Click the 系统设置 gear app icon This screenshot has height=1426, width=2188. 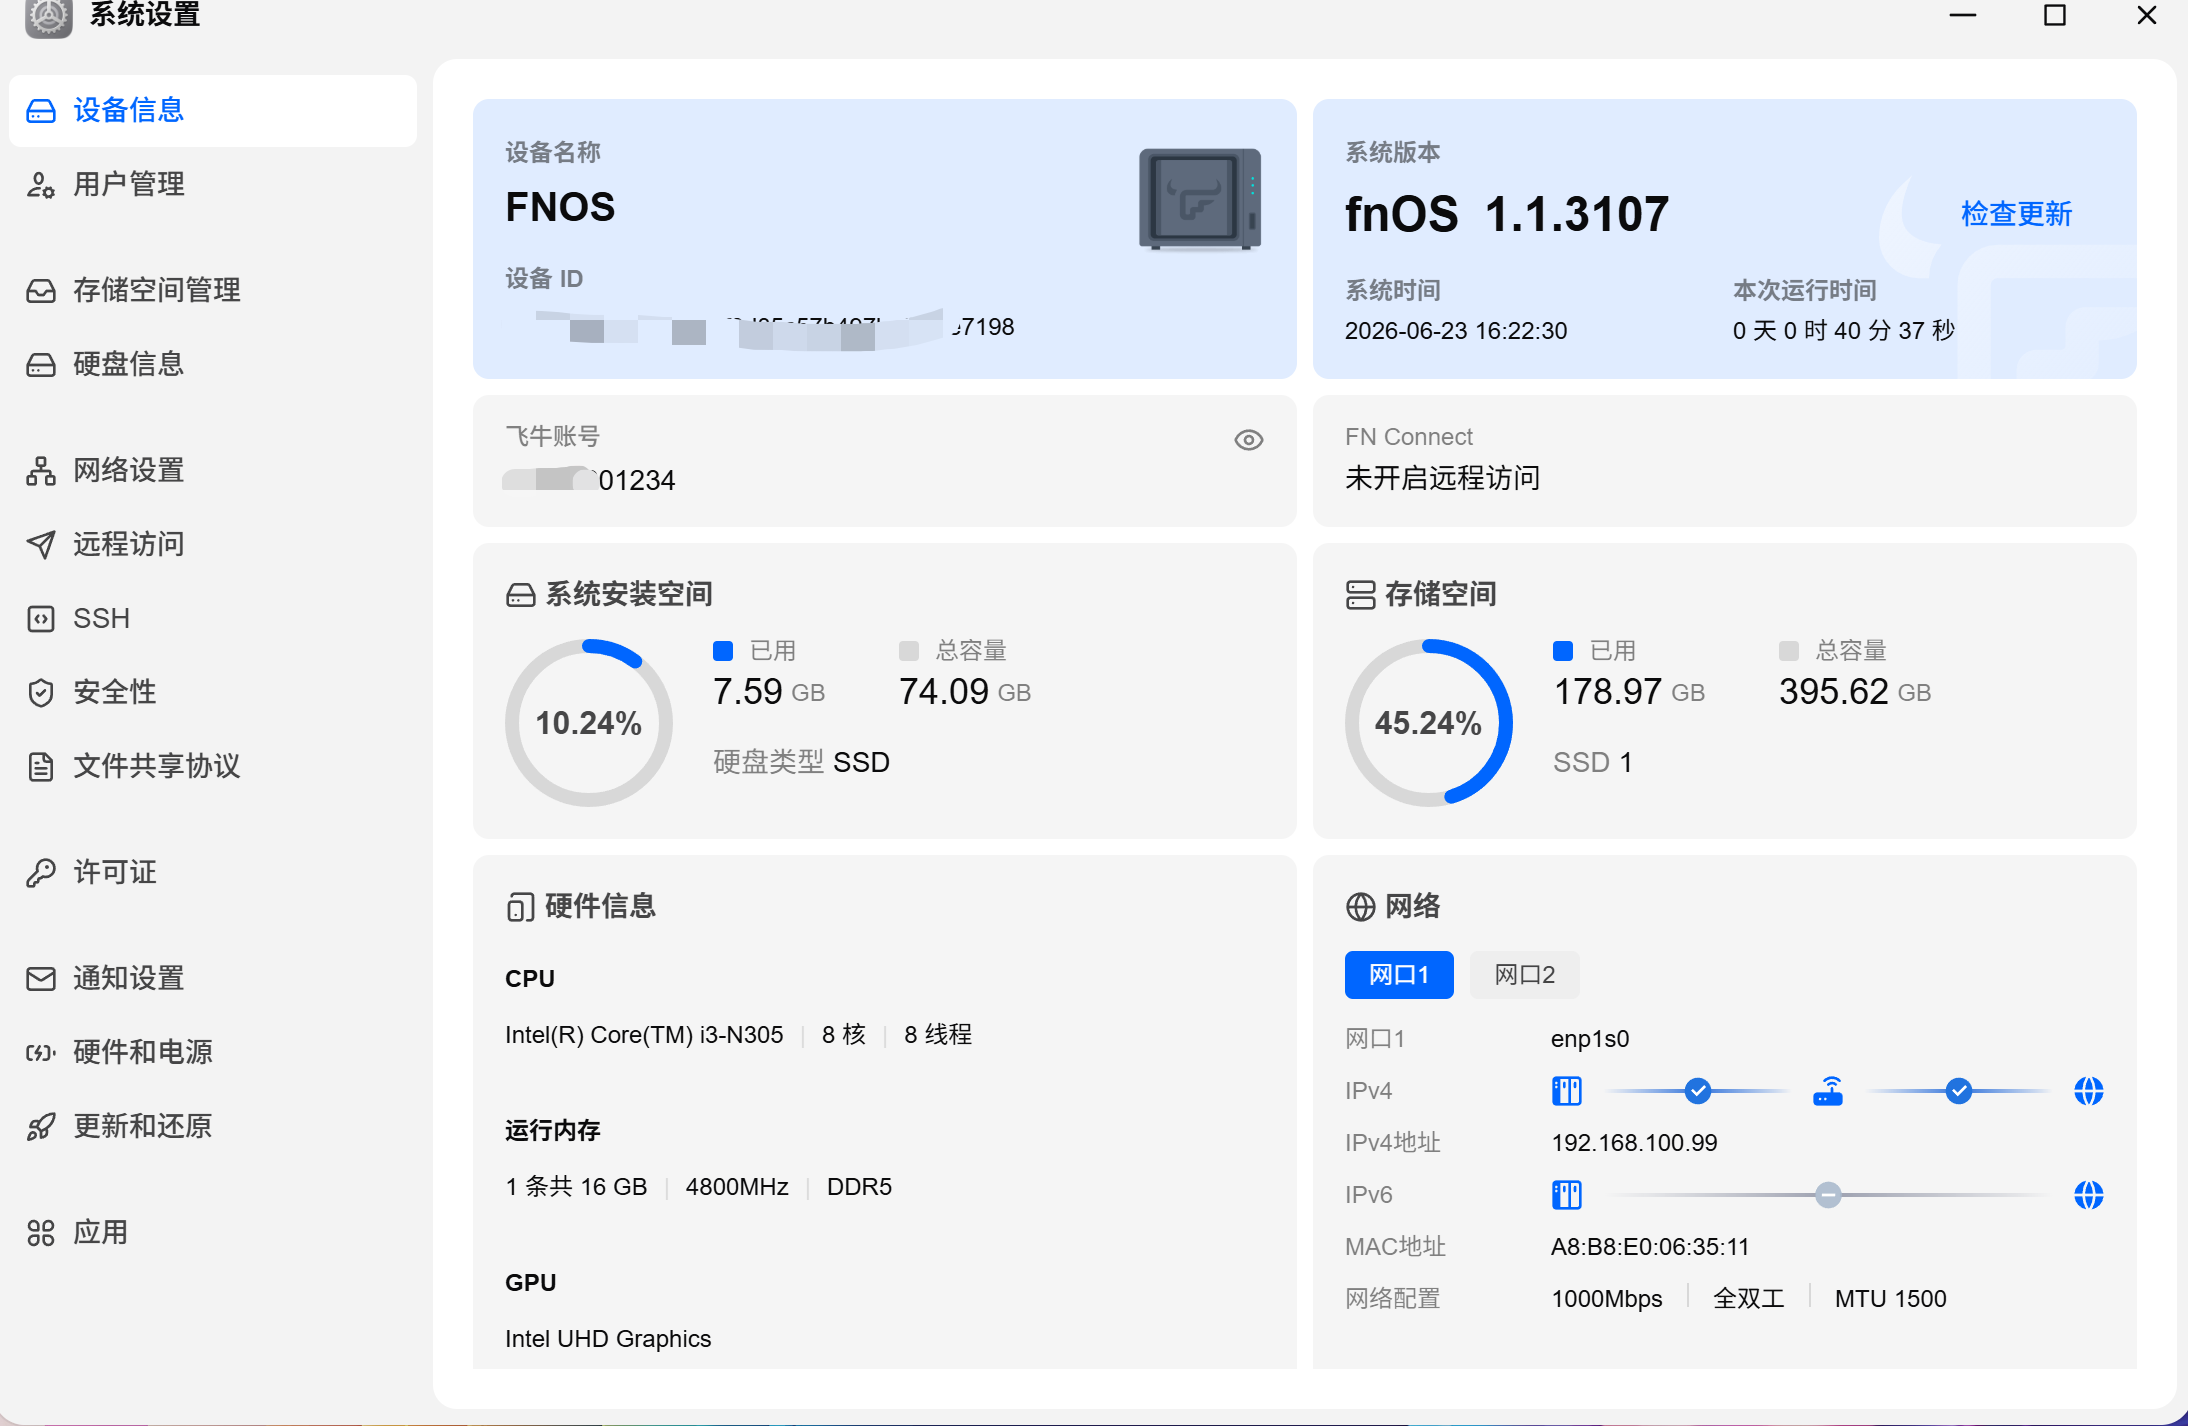[48, 17]
